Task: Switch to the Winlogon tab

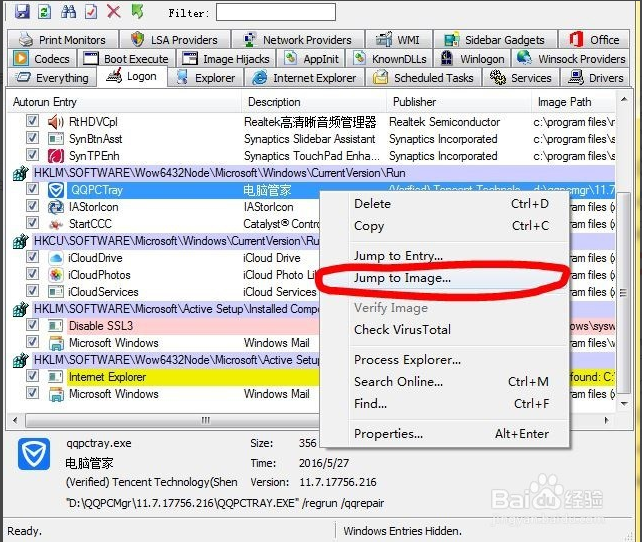Action: coord(472,59)
